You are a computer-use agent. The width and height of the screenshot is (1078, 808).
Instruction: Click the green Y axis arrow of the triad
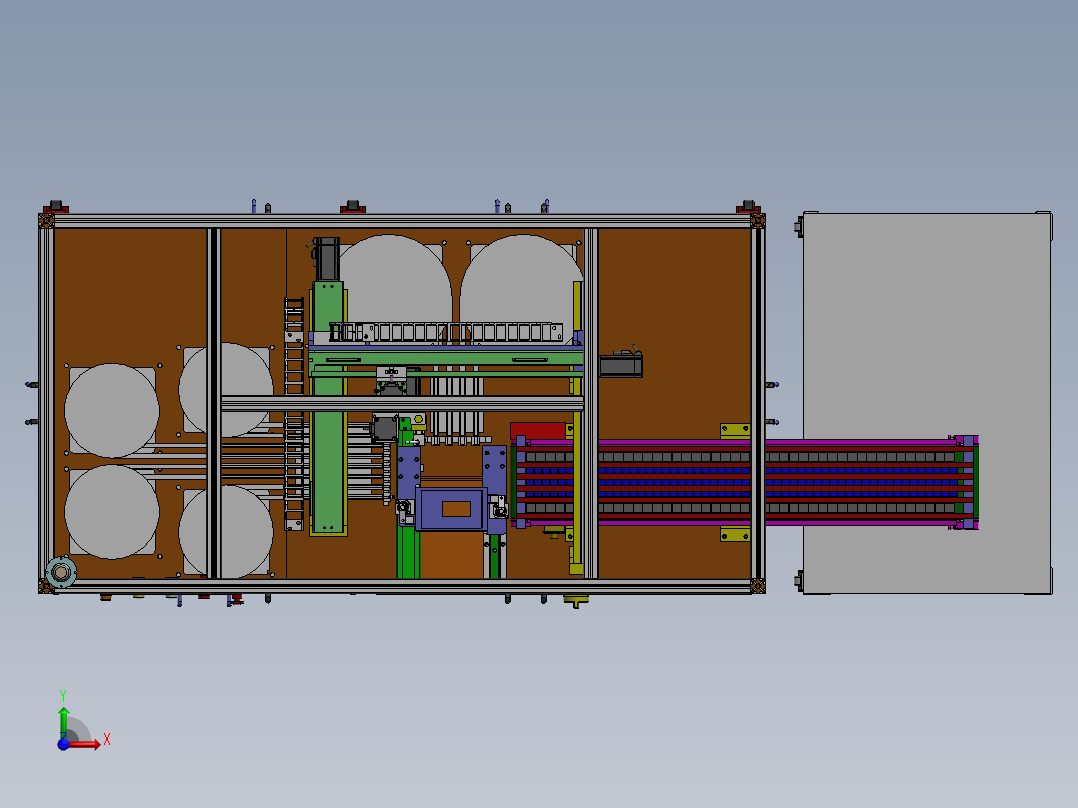(x=63, y=722)
